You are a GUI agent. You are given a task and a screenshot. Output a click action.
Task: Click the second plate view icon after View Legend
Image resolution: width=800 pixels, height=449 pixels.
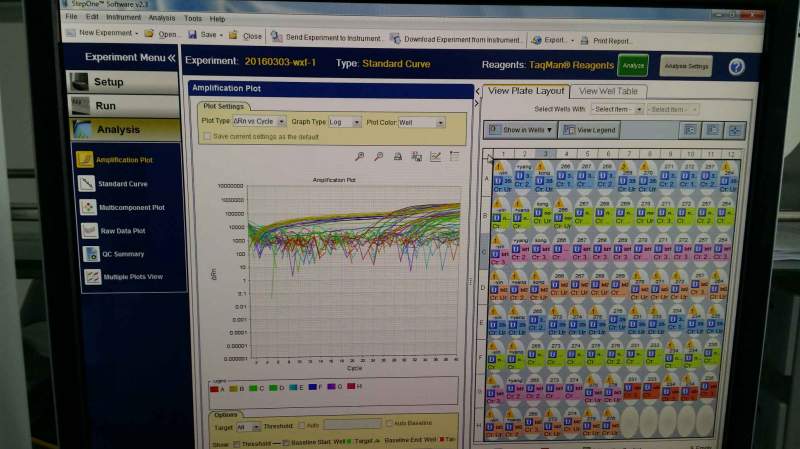coord(712,130)
